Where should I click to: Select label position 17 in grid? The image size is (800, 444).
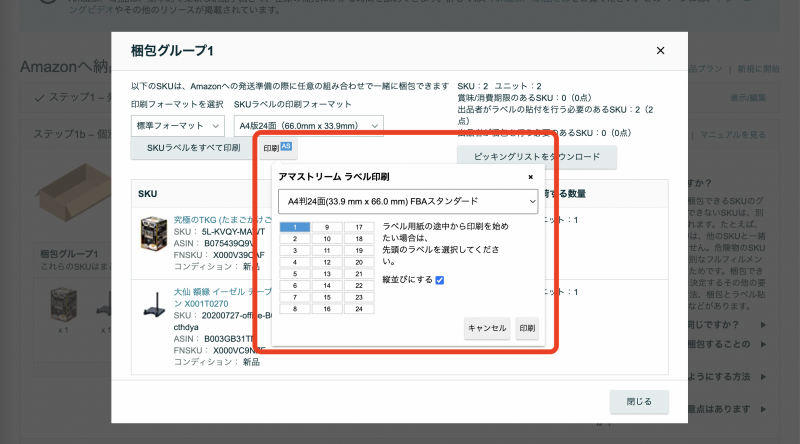coord(359,227)
